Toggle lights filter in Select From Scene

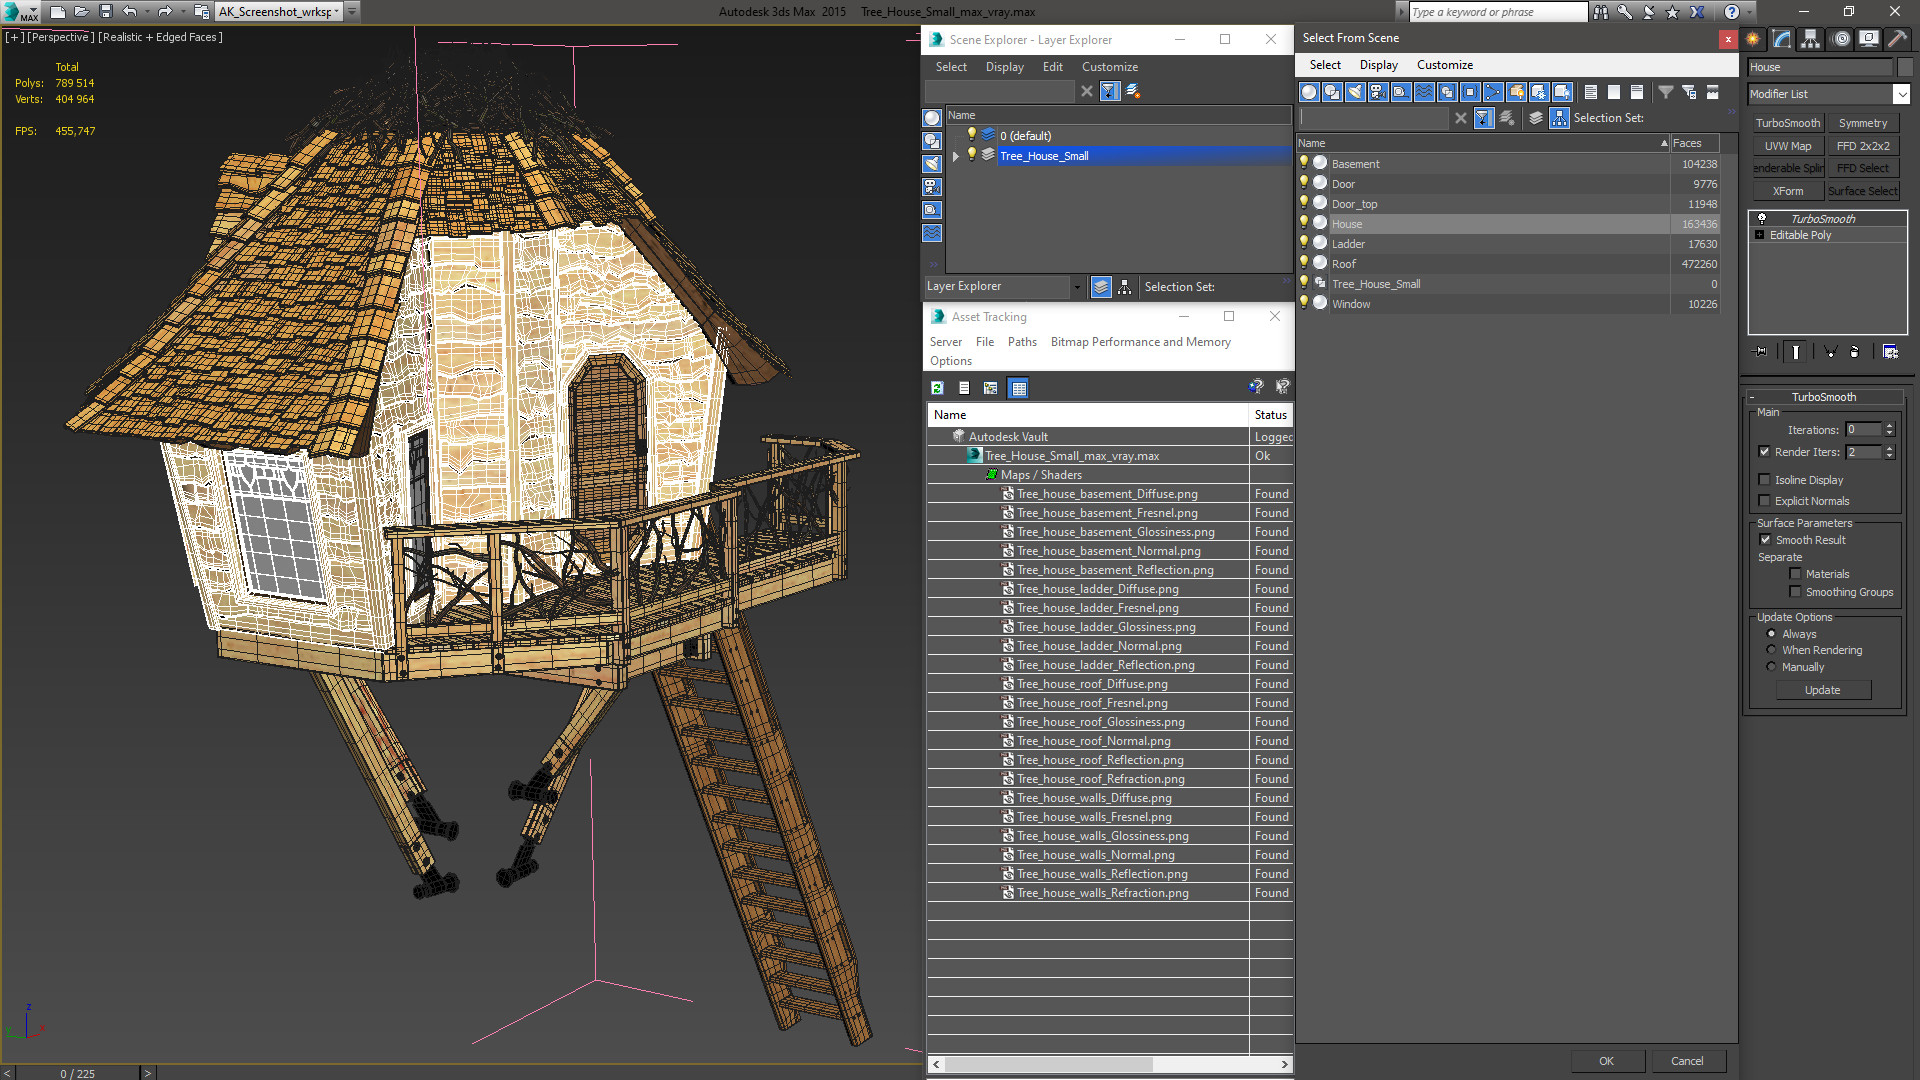click(x=1355, y=92)
